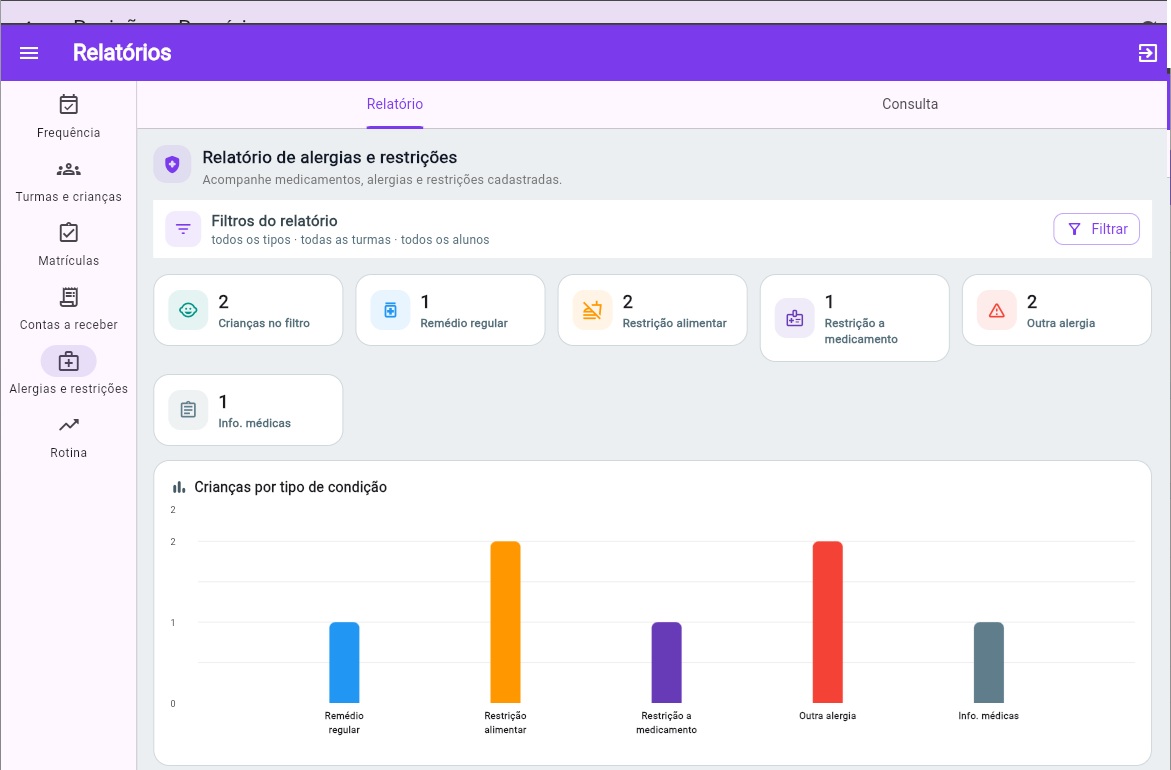Click the Filtros do relatório text

tap(274, 221)
